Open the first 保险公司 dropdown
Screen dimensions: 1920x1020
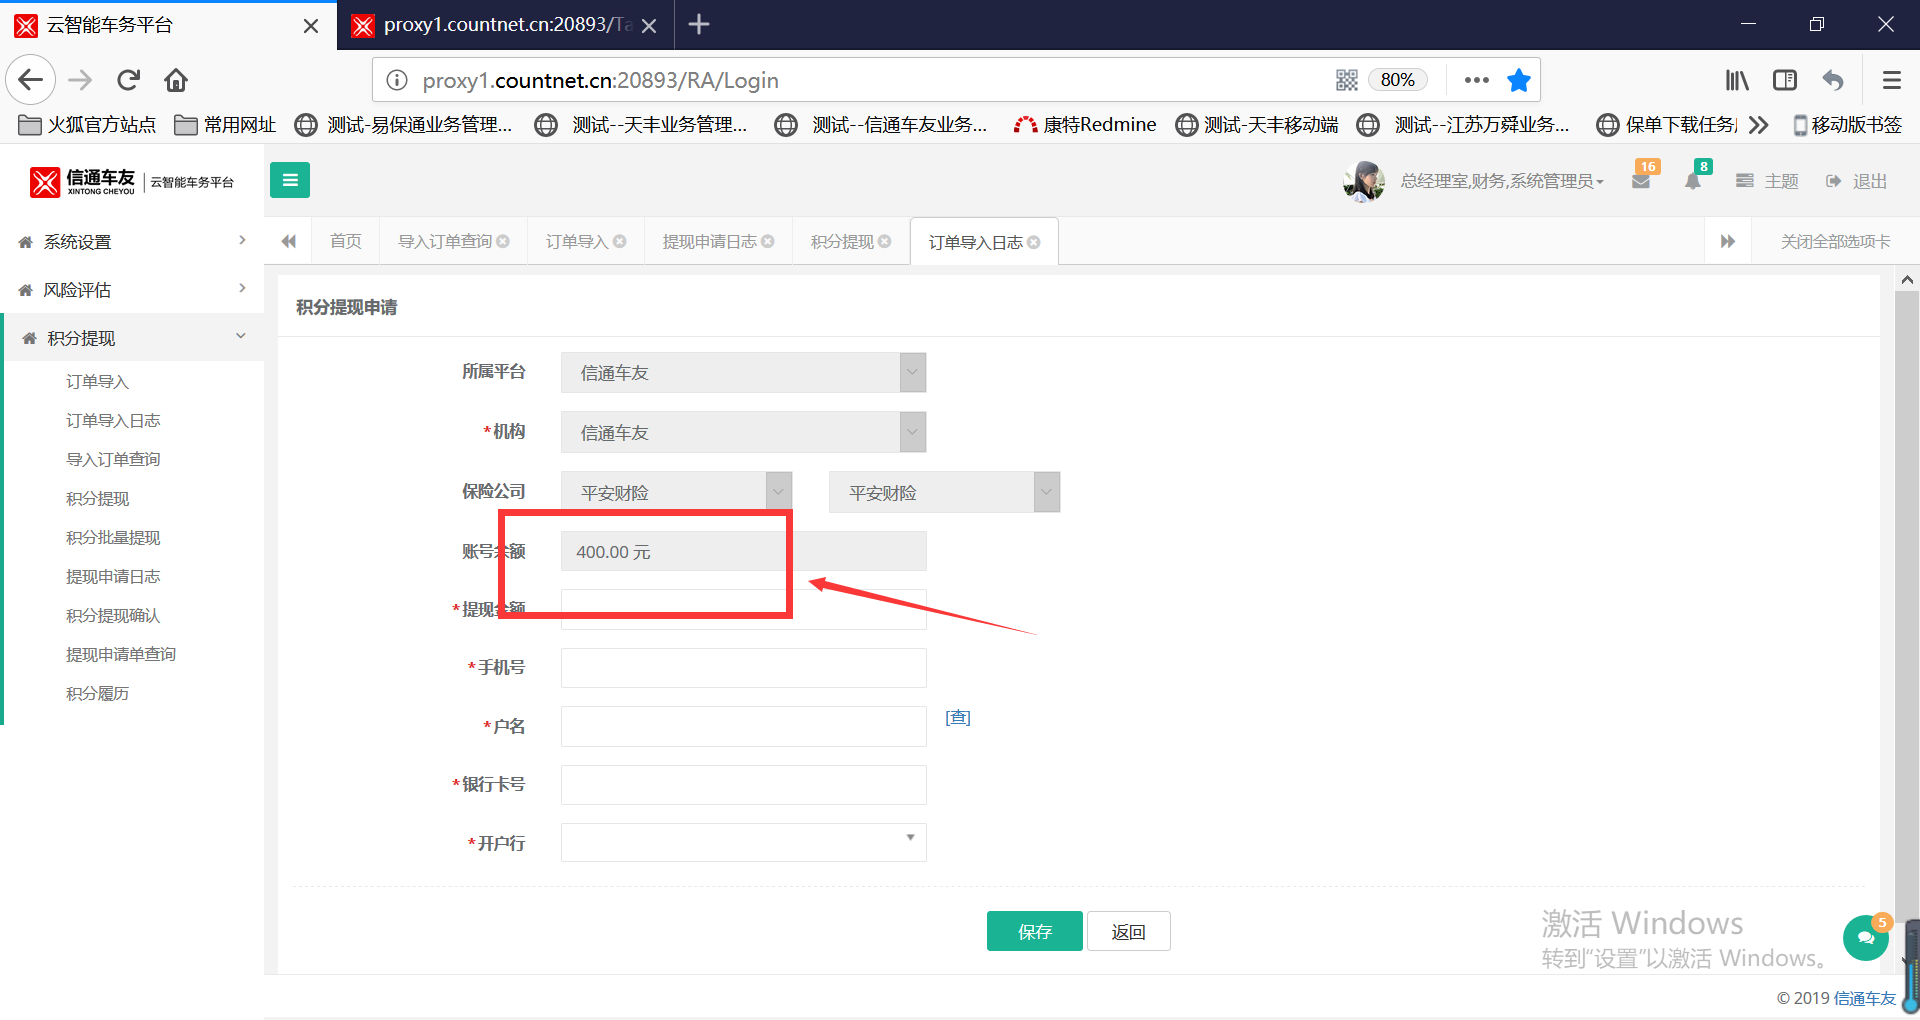tap(676, 492)
